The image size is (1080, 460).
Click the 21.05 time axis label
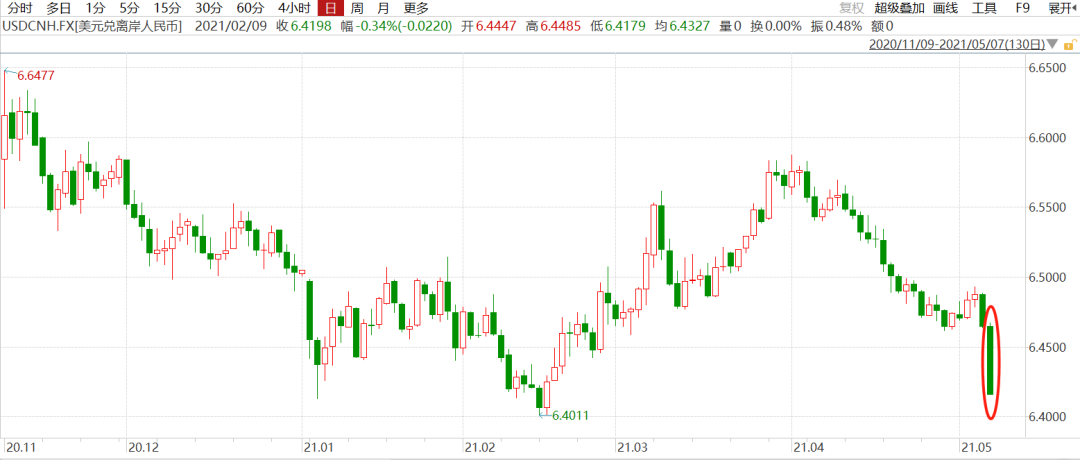[x=974, y=448]
